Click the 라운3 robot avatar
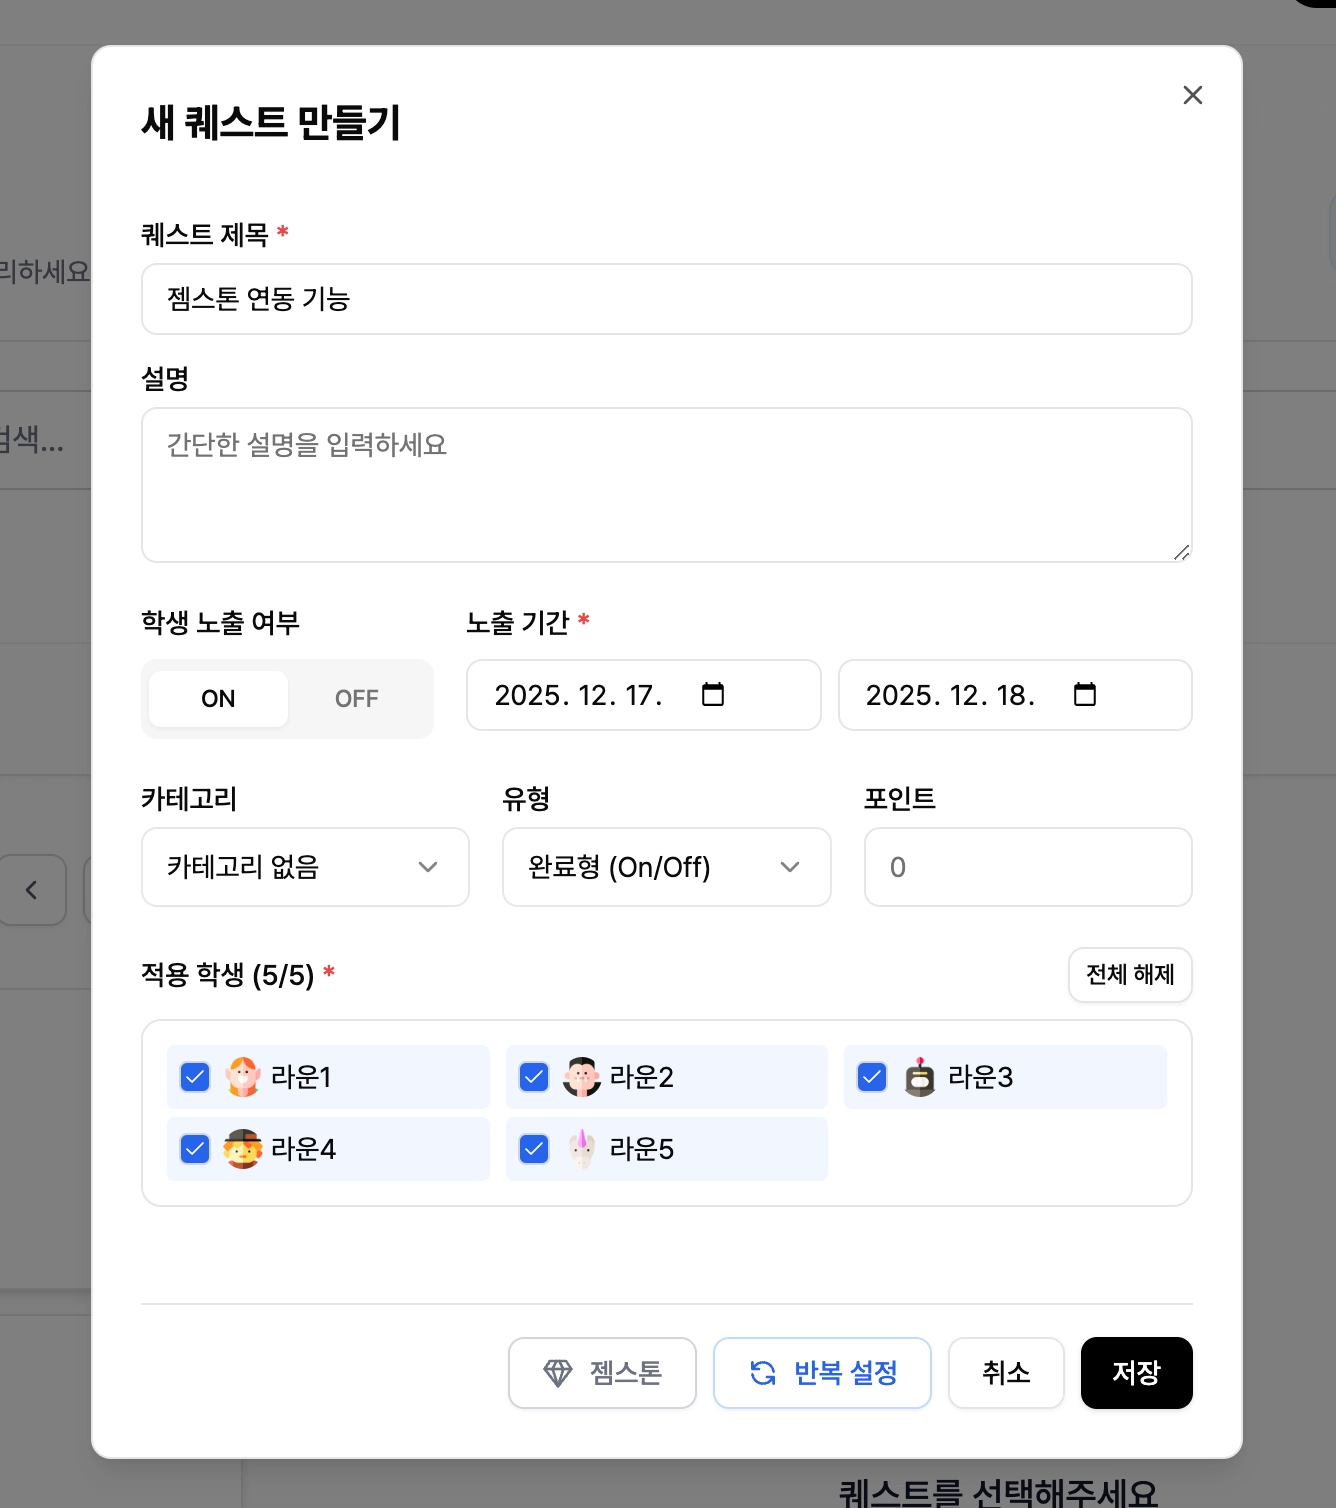This screenshot has height=1508, width=1336. point(920,1077)
